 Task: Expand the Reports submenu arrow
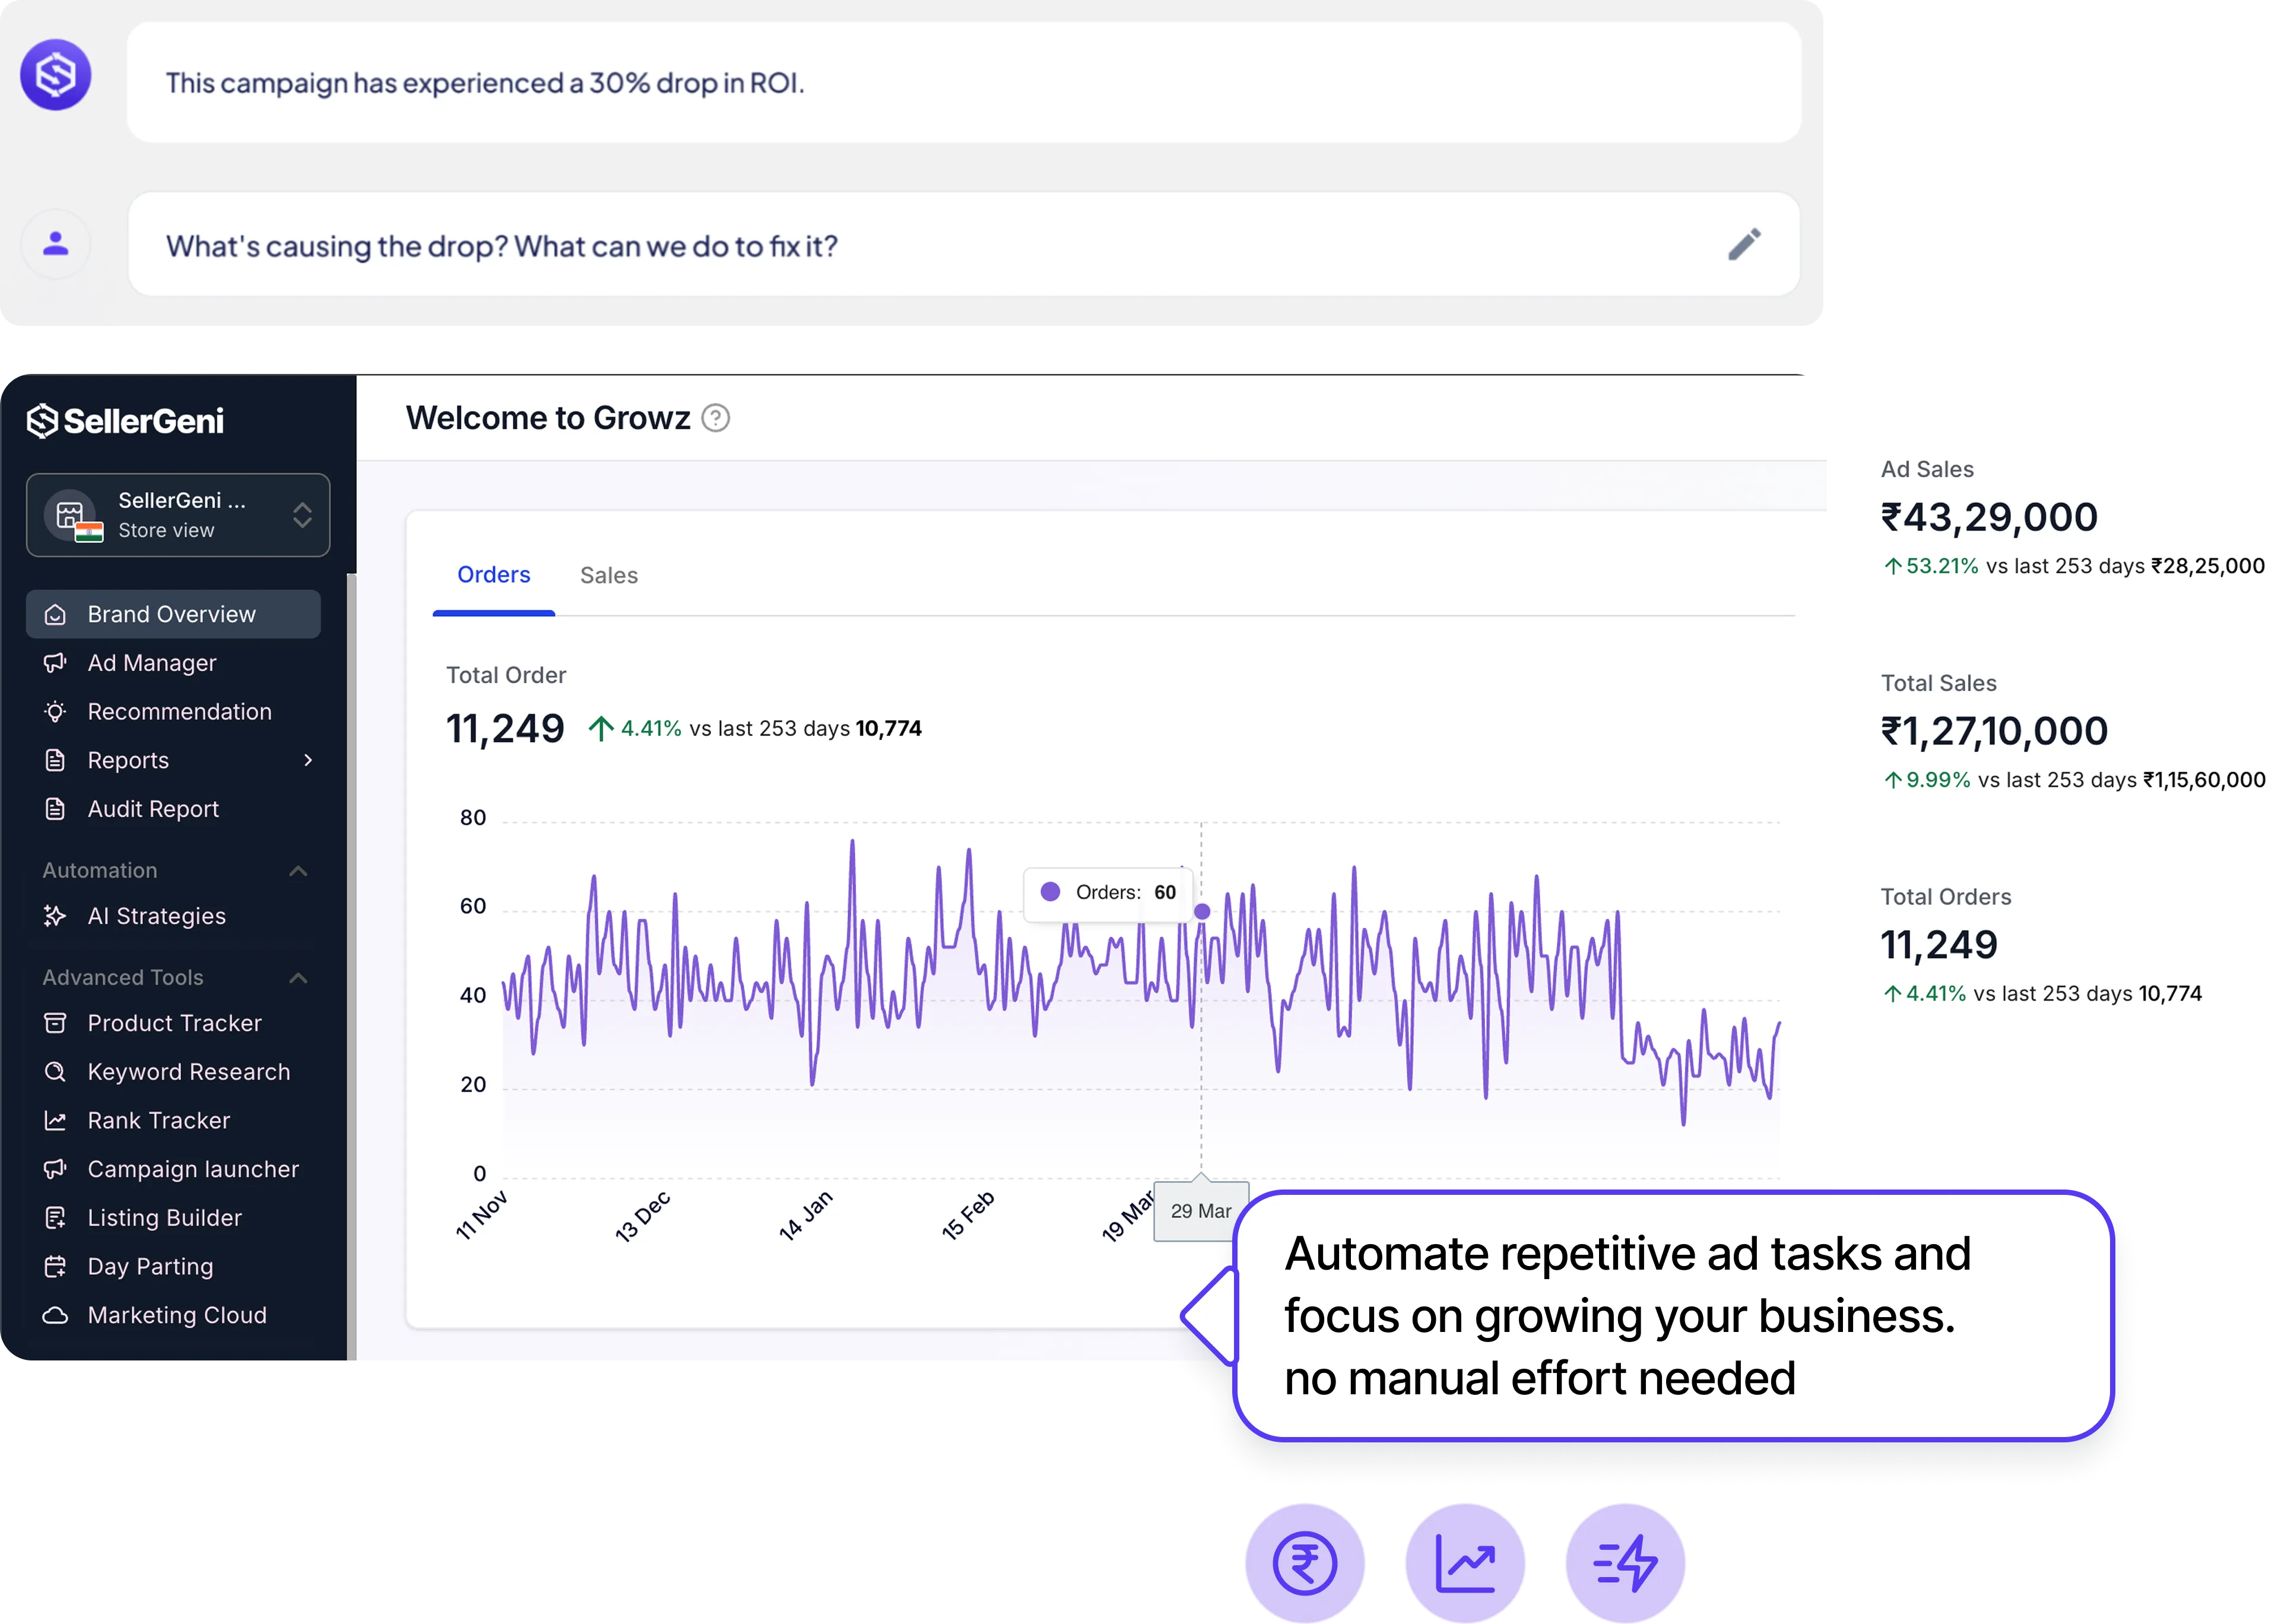click(x=308, y=760)
